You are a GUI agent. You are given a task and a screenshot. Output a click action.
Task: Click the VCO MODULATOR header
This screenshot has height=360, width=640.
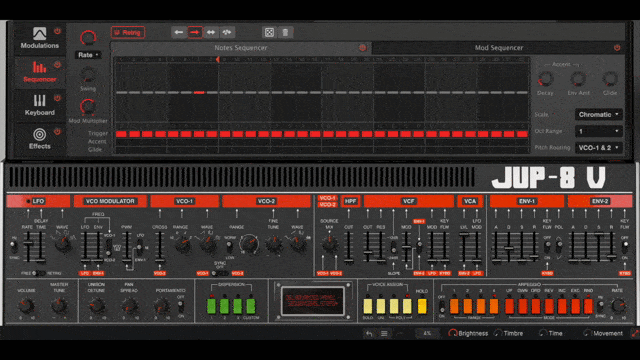tap(110, 201)
